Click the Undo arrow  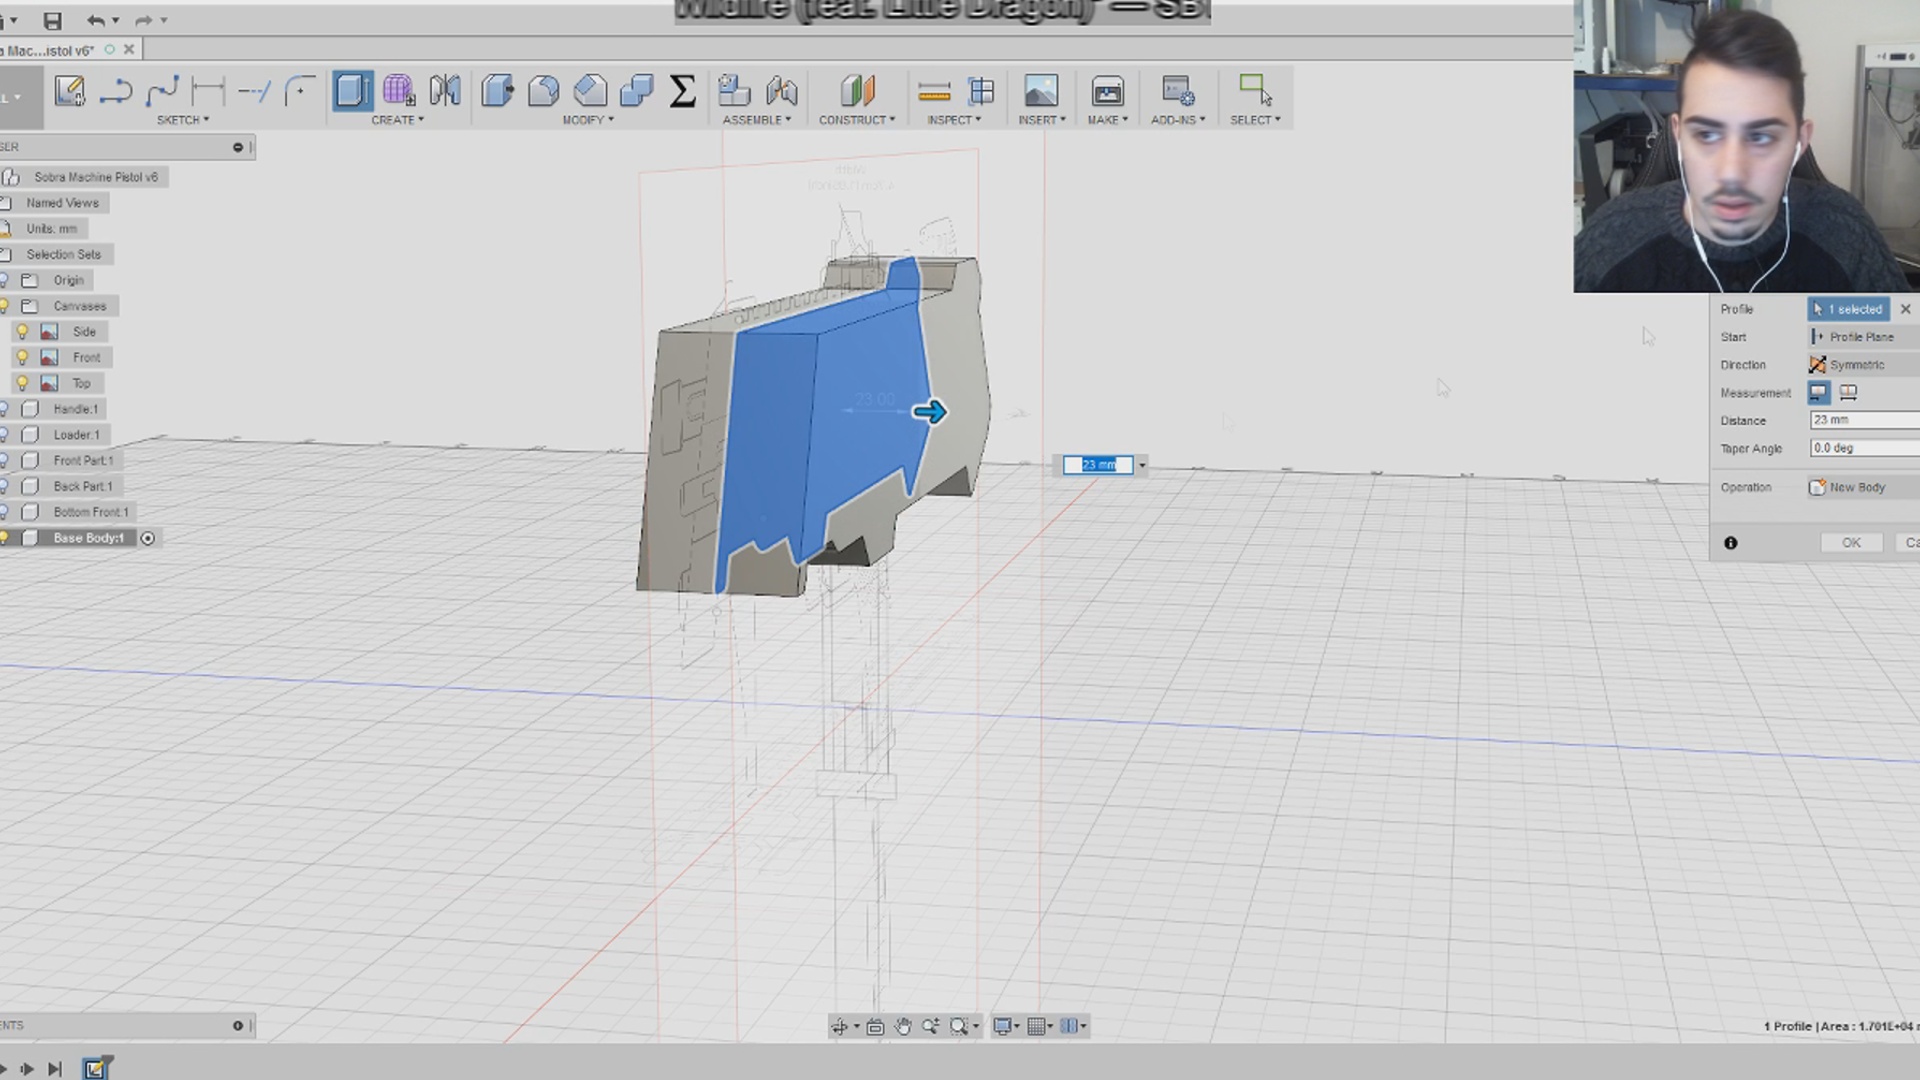(96, 20)
